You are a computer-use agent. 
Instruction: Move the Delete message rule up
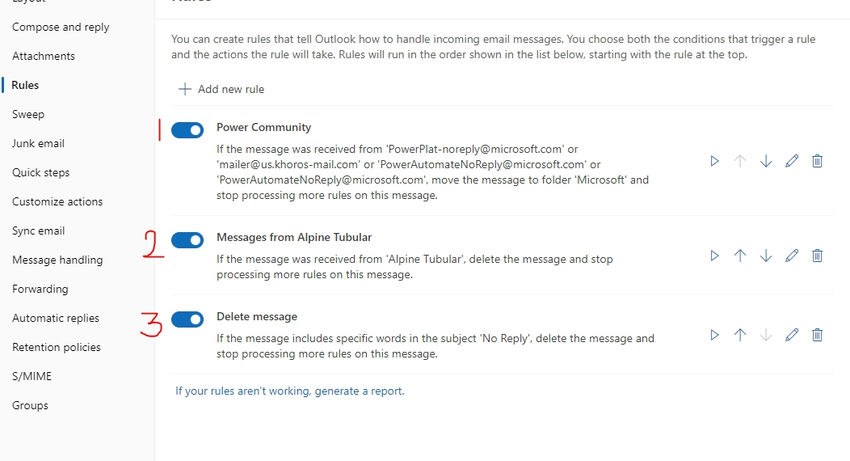(740, 335)
